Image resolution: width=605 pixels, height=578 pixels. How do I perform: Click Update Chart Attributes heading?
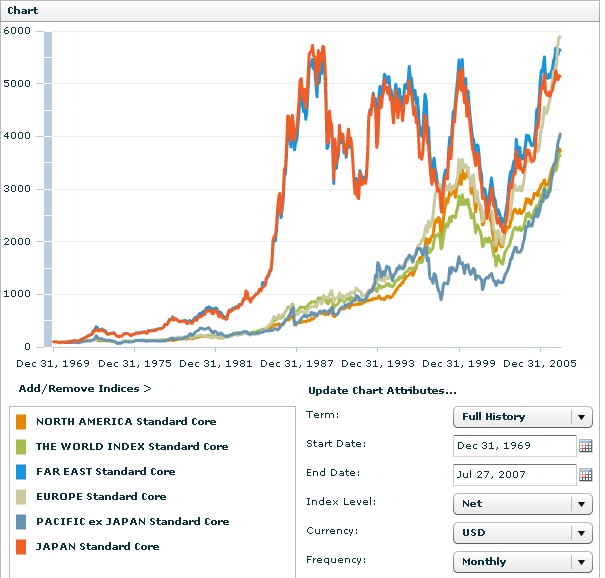(x=382, y=390)
